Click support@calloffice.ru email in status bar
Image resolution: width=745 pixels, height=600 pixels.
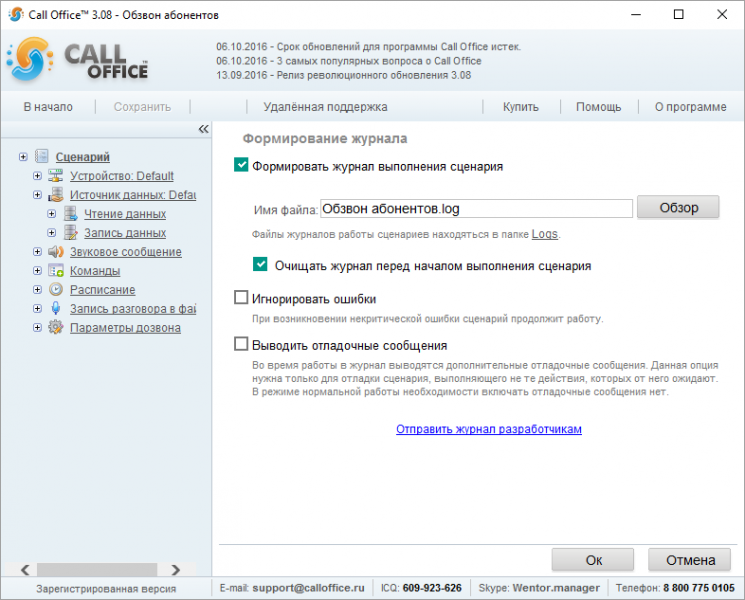pos(308,588)
